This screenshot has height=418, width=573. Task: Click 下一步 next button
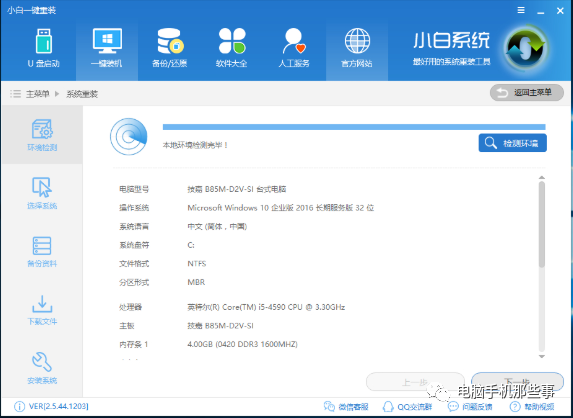517,381
